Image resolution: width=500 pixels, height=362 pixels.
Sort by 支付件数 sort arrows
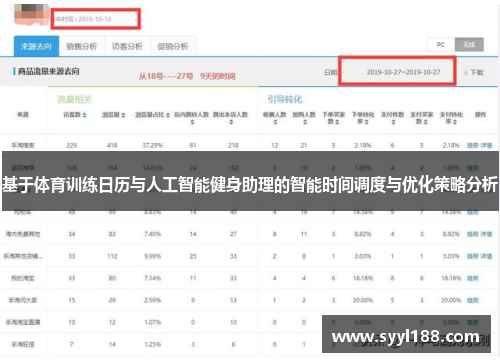393,122
